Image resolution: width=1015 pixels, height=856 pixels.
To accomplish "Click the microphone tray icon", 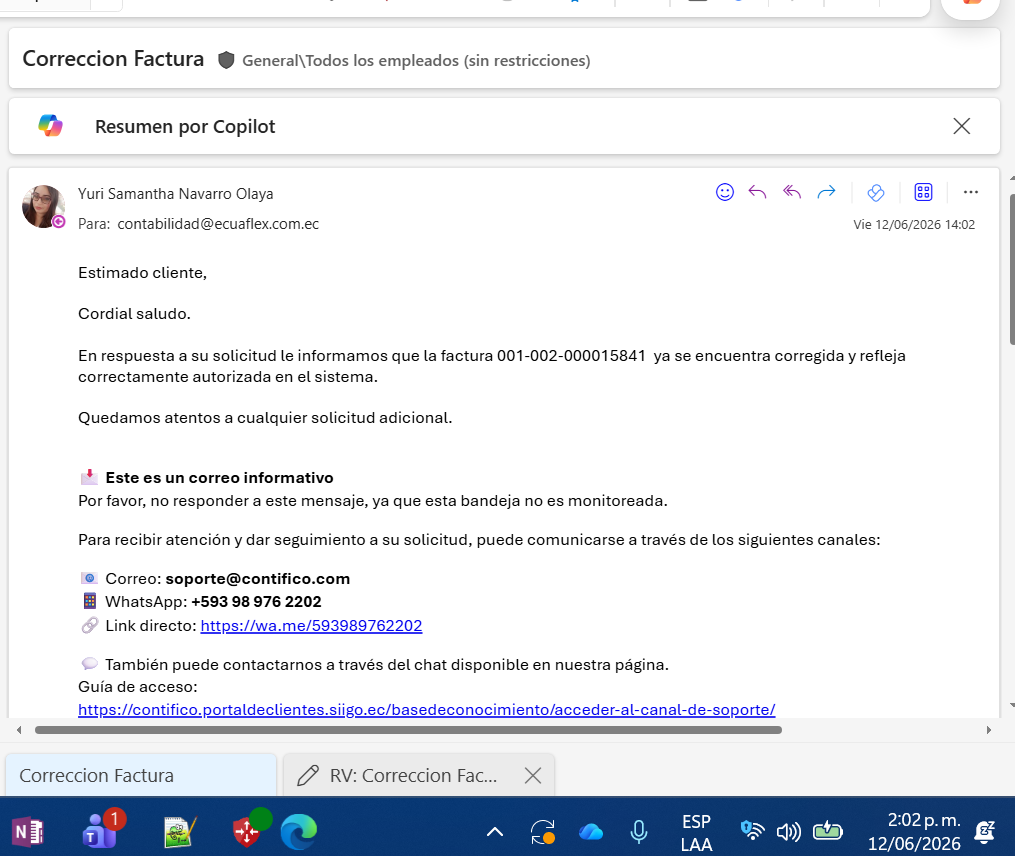I will [638, 831].
